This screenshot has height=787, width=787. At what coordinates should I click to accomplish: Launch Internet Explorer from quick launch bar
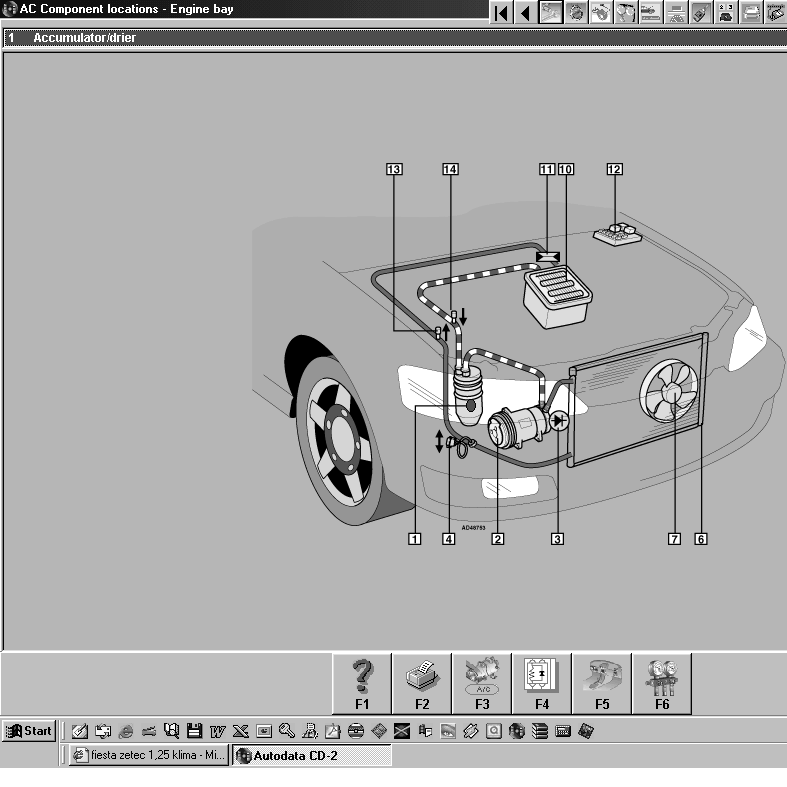point(126,731)
